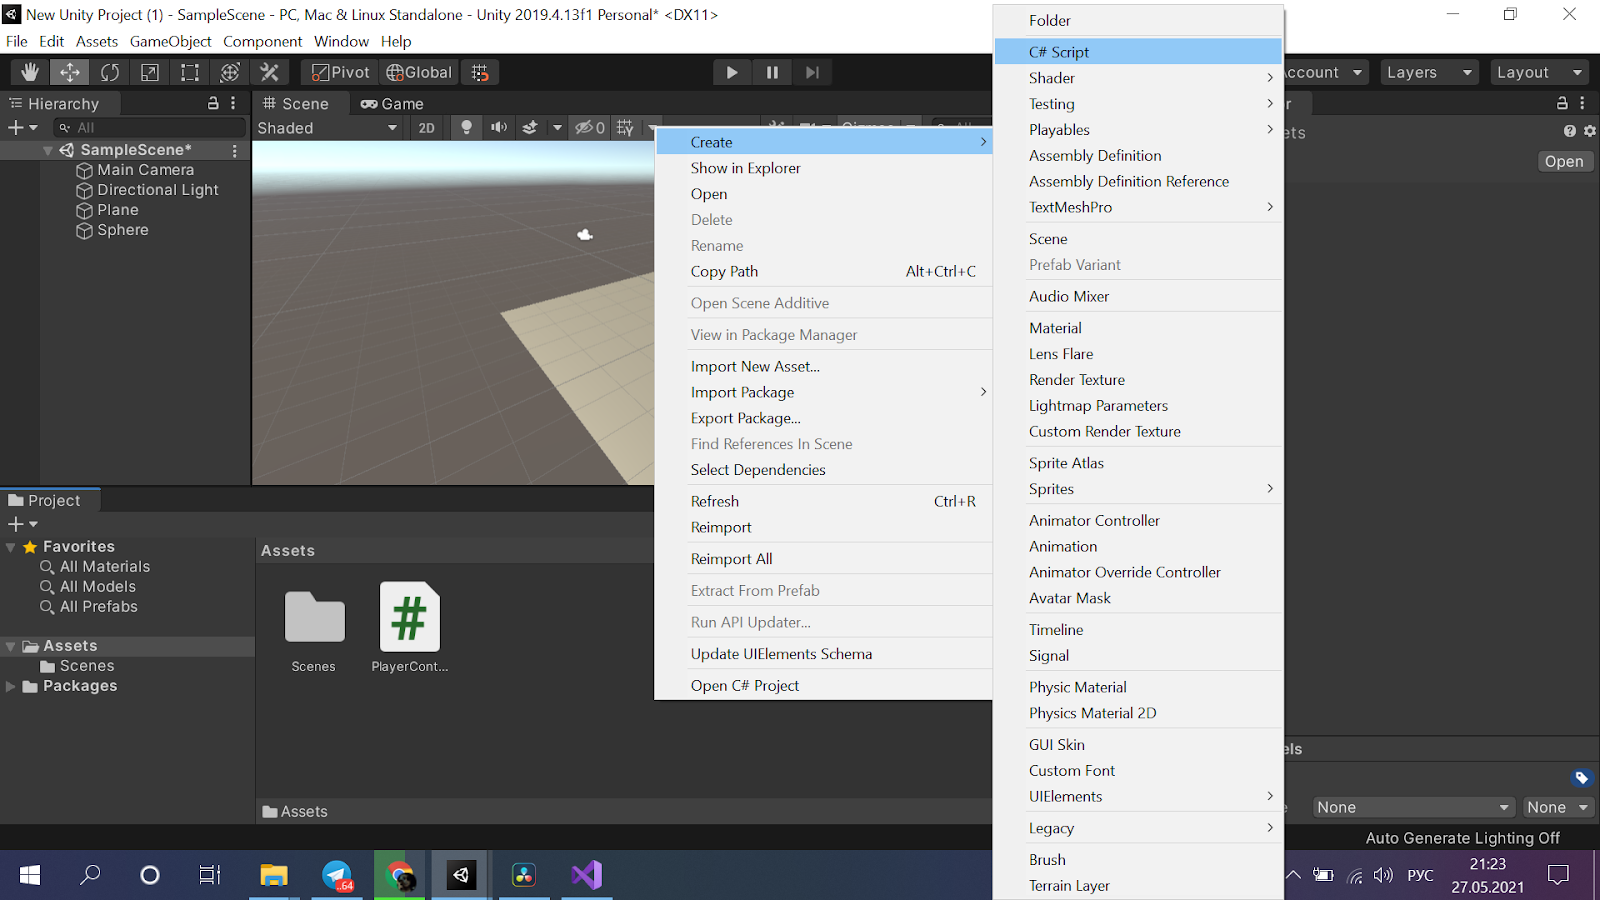The width and height of the screenshot is (1600, 900).
Task: Open the GameObject menu
Action: (170, 41)
